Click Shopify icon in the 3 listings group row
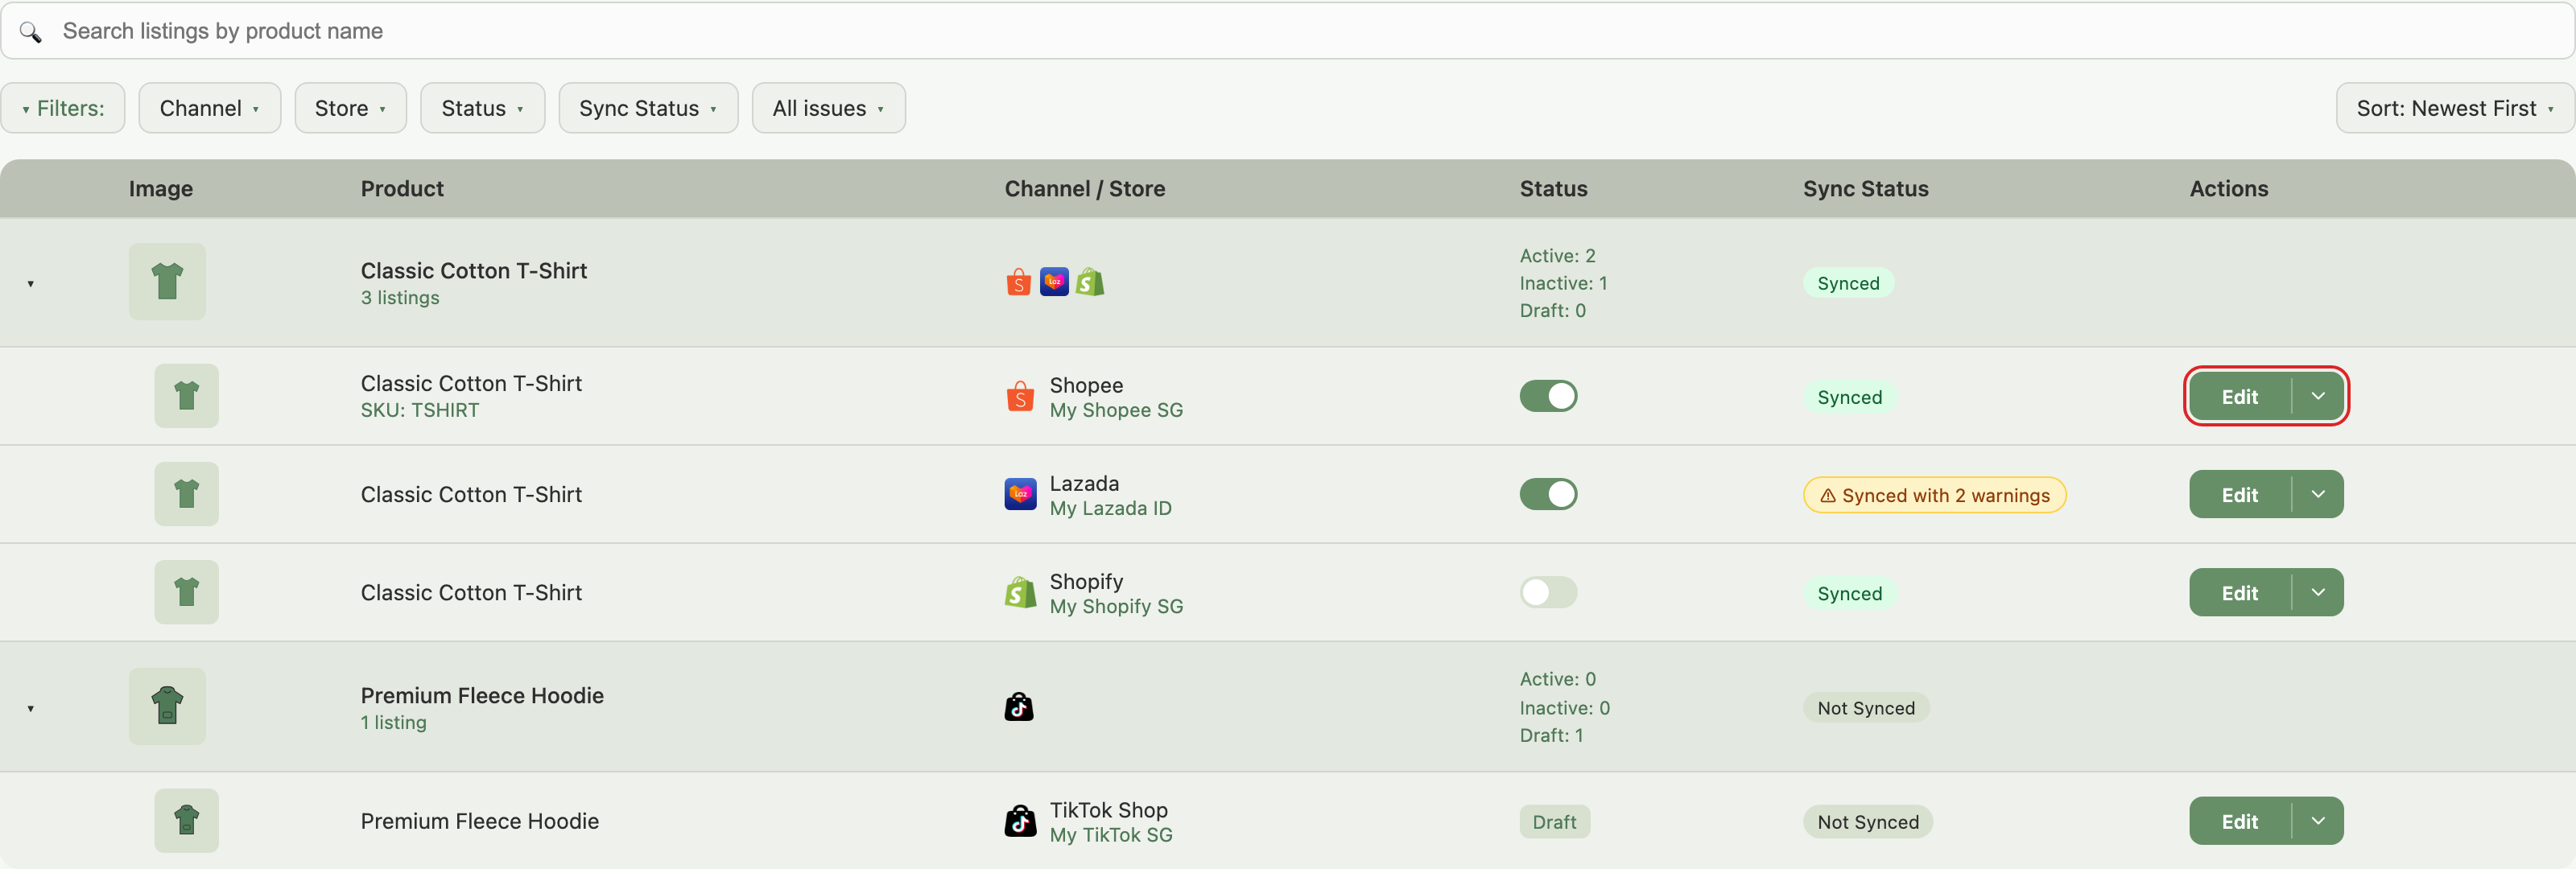Image resolution: width=2576 pixels, height=869 pixels. click(x=1090, y=282)
